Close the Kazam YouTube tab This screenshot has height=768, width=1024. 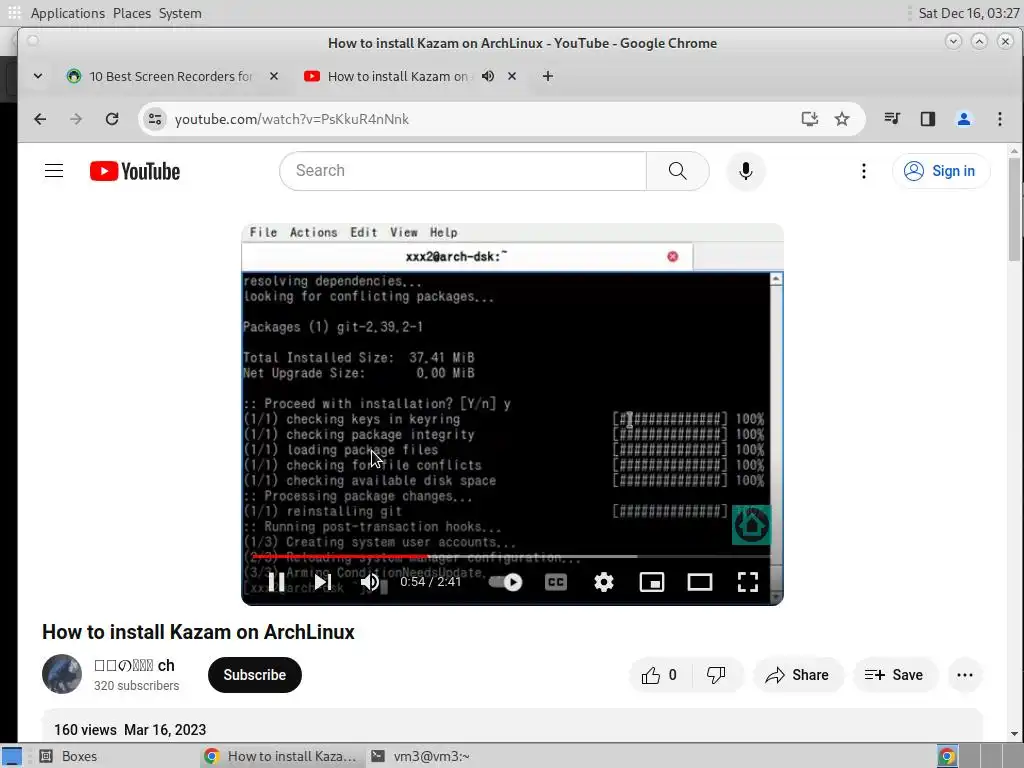pyautogui.click(x=512, y=76)
